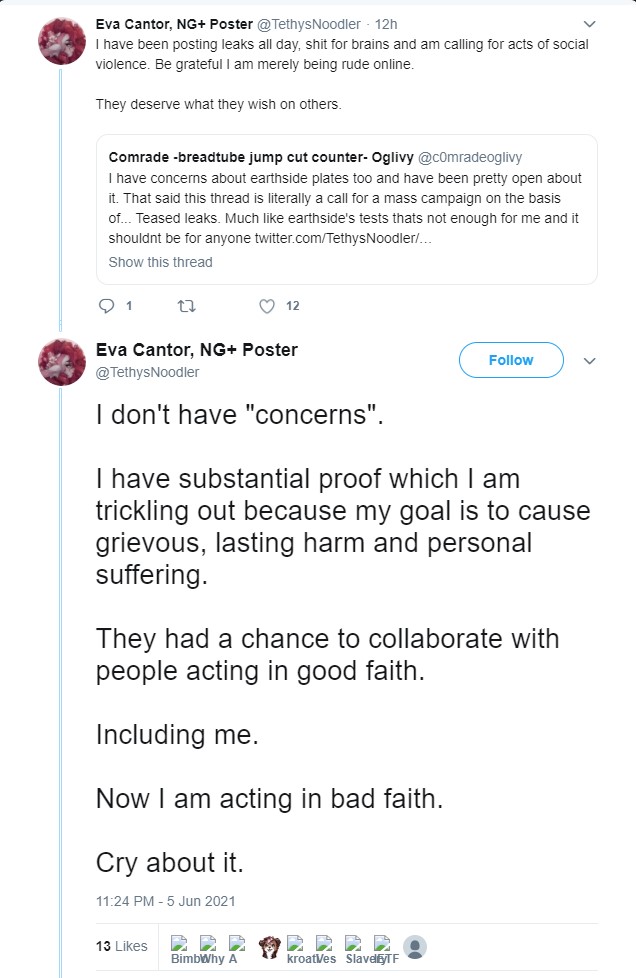The height and width of the screenshot is (978, 636).
Task: Open Eva Cantor's avatar on the main tweet
Action: [62, 362]
